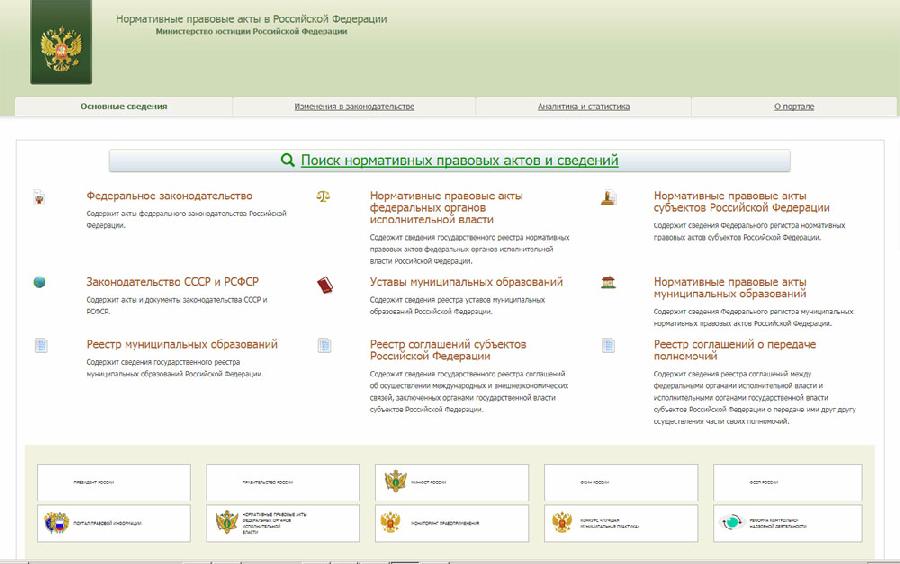The width and height of the screenshot is (900, 564).
Task: Open Нормативные правовые акты федеральных органов исполнительной власти
Action: [446, 208]
